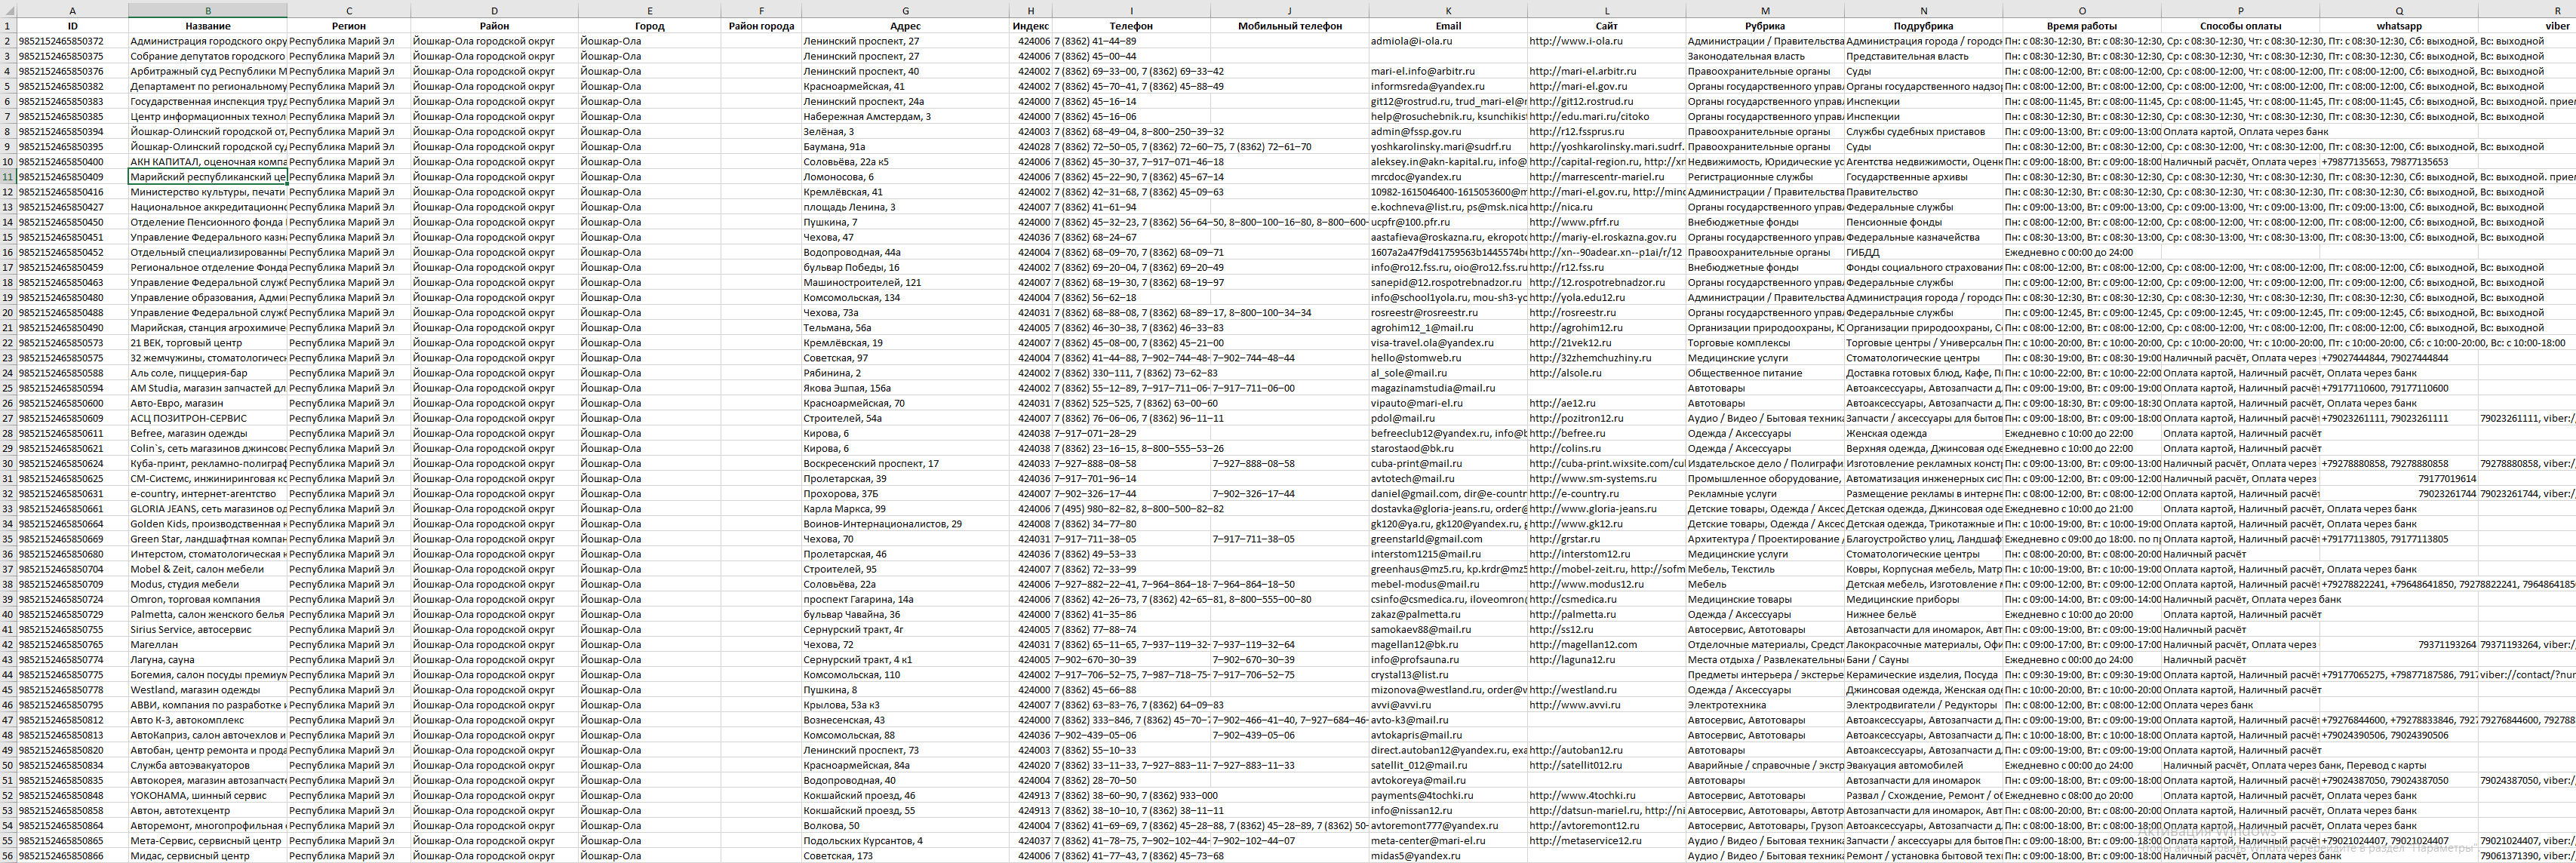Select subrubric cell 'Пенсионные фонды'
The image size is (2576, 863).
click(x=1923, y=222)
